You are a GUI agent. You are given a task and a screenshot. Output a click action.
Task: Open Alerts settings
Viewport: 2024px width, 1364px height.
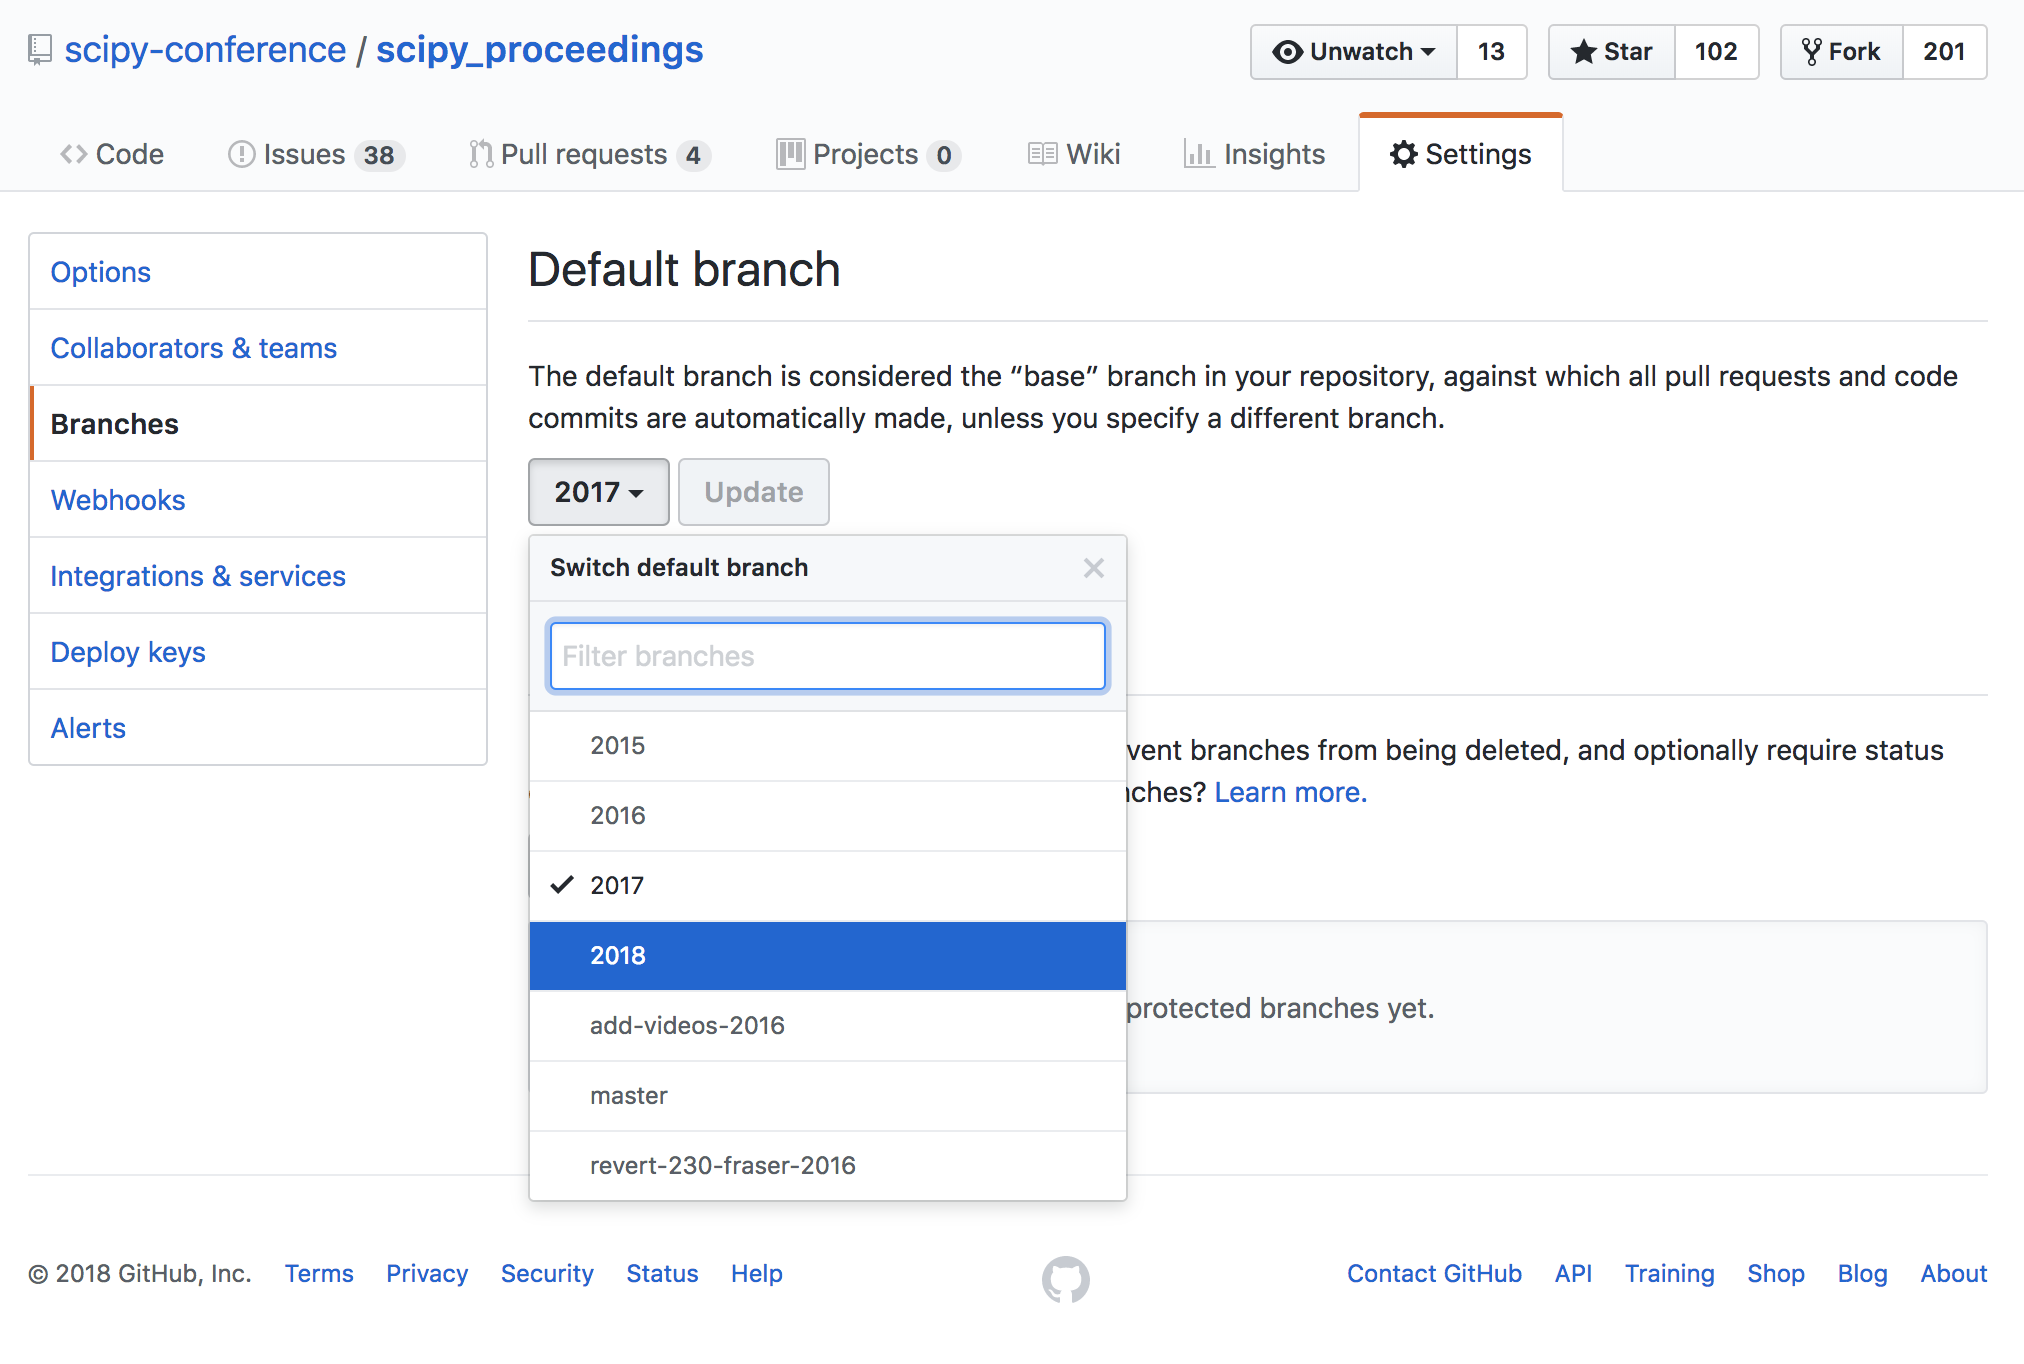tap(258, 728)
